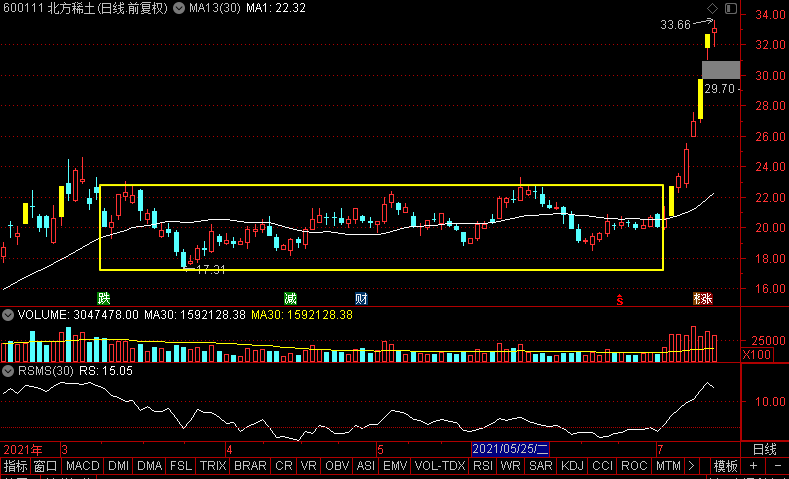Click the 17.31 low price label
This screenshot has height=479, width=789.
(210, 270)
